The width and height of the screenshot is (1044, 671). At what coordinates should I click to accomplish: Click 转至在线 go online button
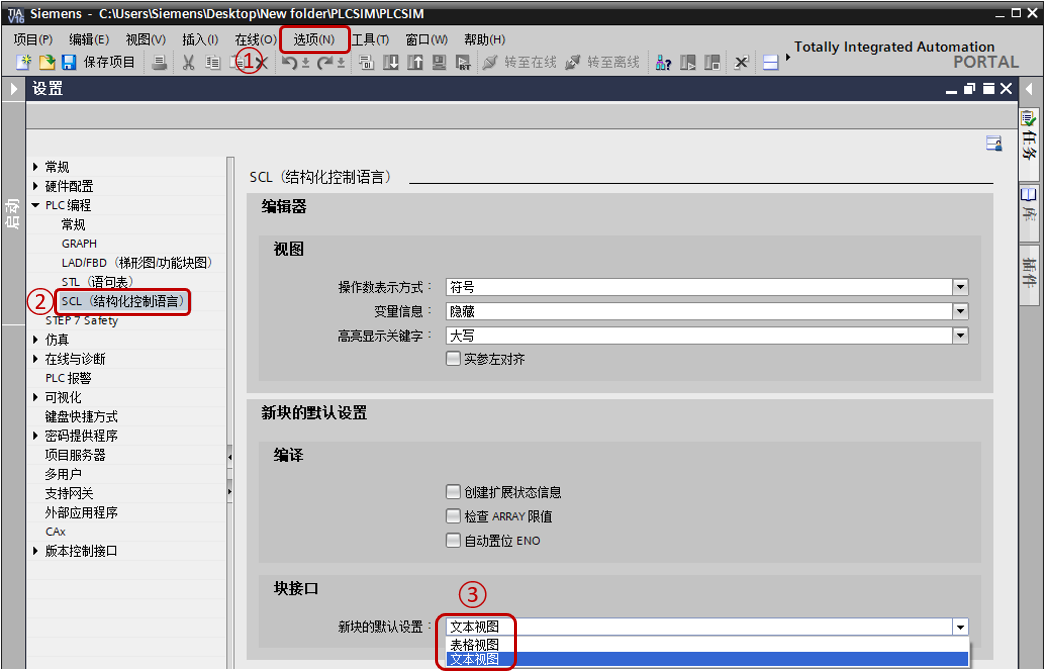(x=519, y=63)
